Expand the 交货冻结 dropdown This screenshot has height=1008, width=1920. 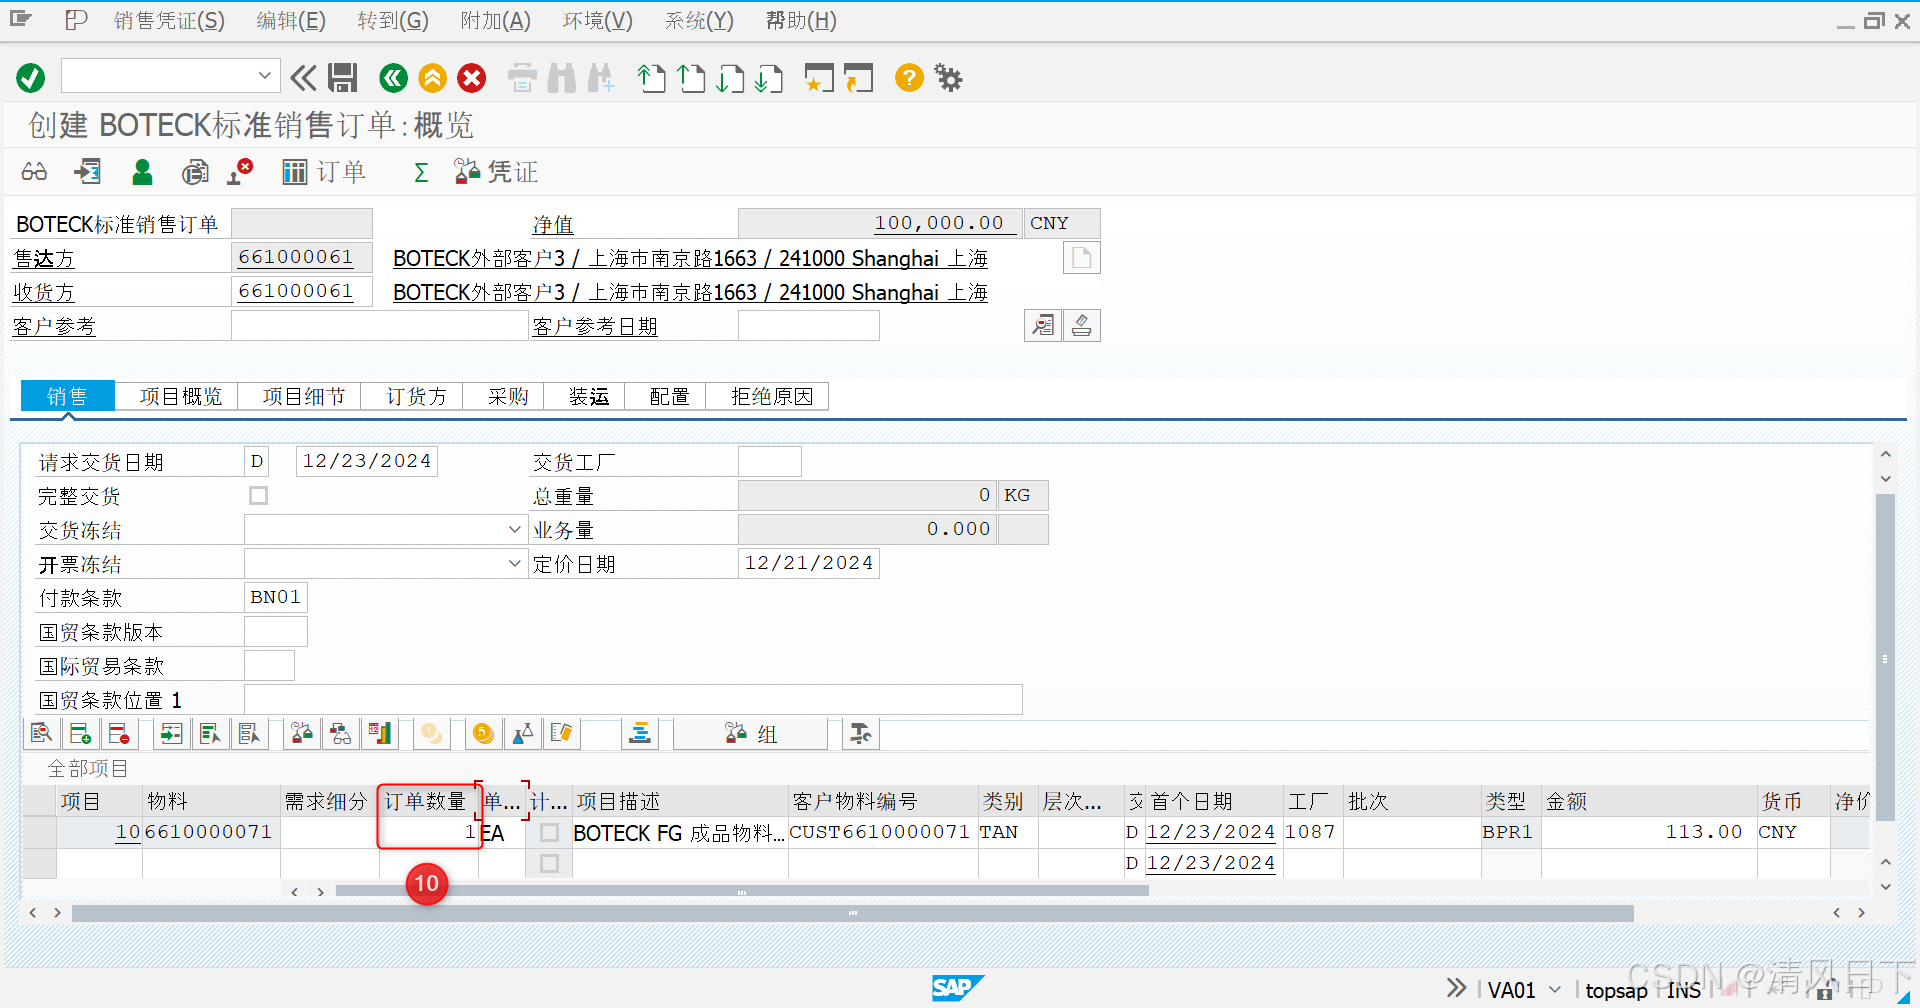[514, 529]
